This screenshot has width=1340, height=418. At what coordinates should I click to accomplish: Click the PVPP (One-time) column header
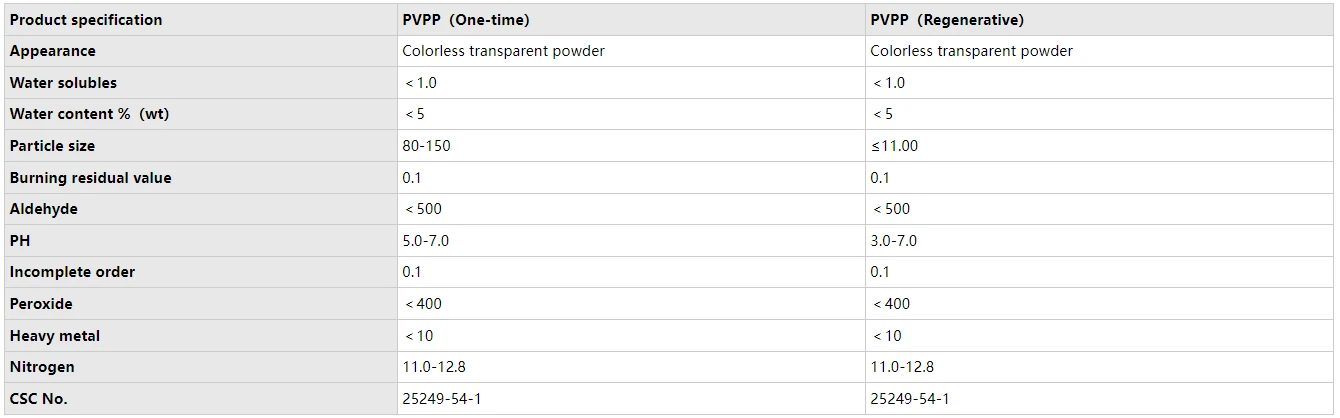tap(630, 20)
